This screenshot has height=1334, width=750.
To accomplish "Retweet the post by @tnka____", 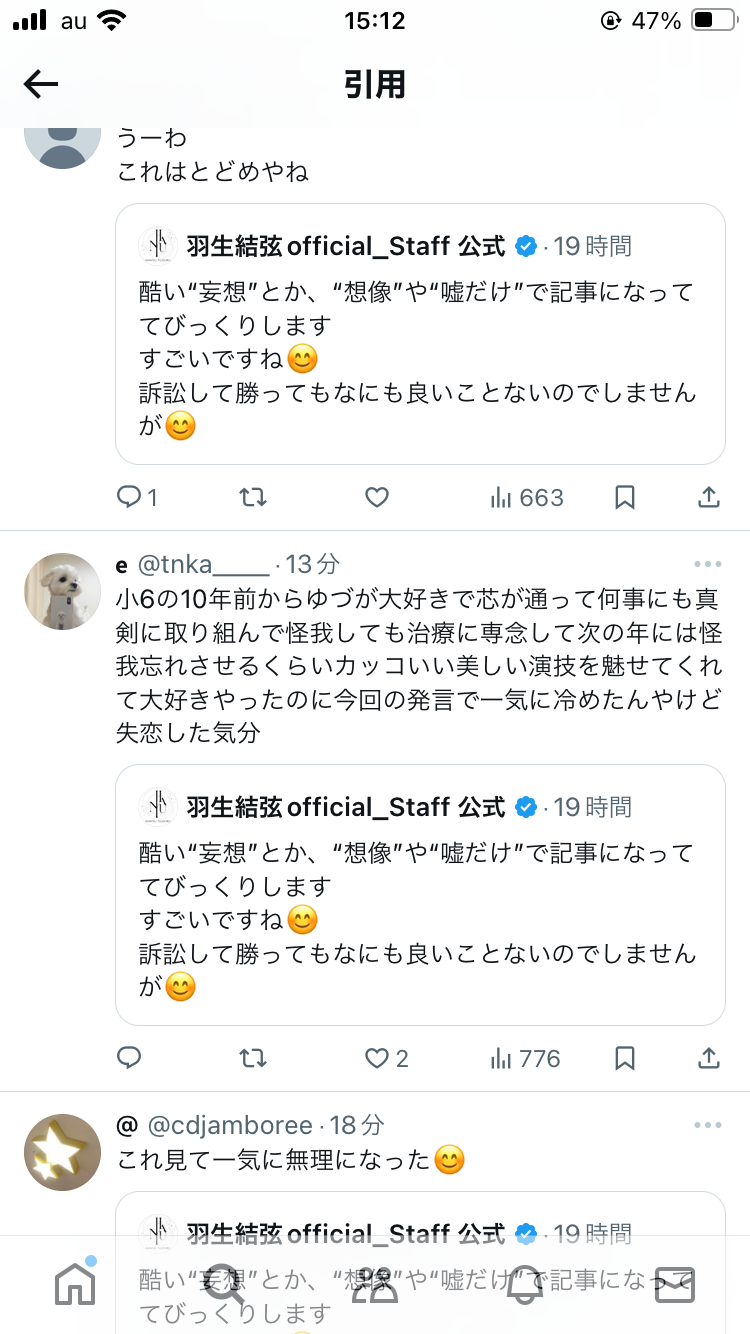I will pyautogui.click(x=253, y=1057).
